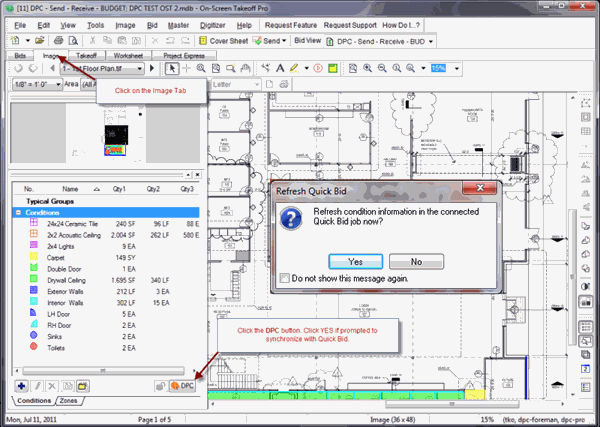Open the highlighter tool dropdown arrow
The width and height of the screenshot is (600, 427).
pyautogui.click(x=307, y=68)
